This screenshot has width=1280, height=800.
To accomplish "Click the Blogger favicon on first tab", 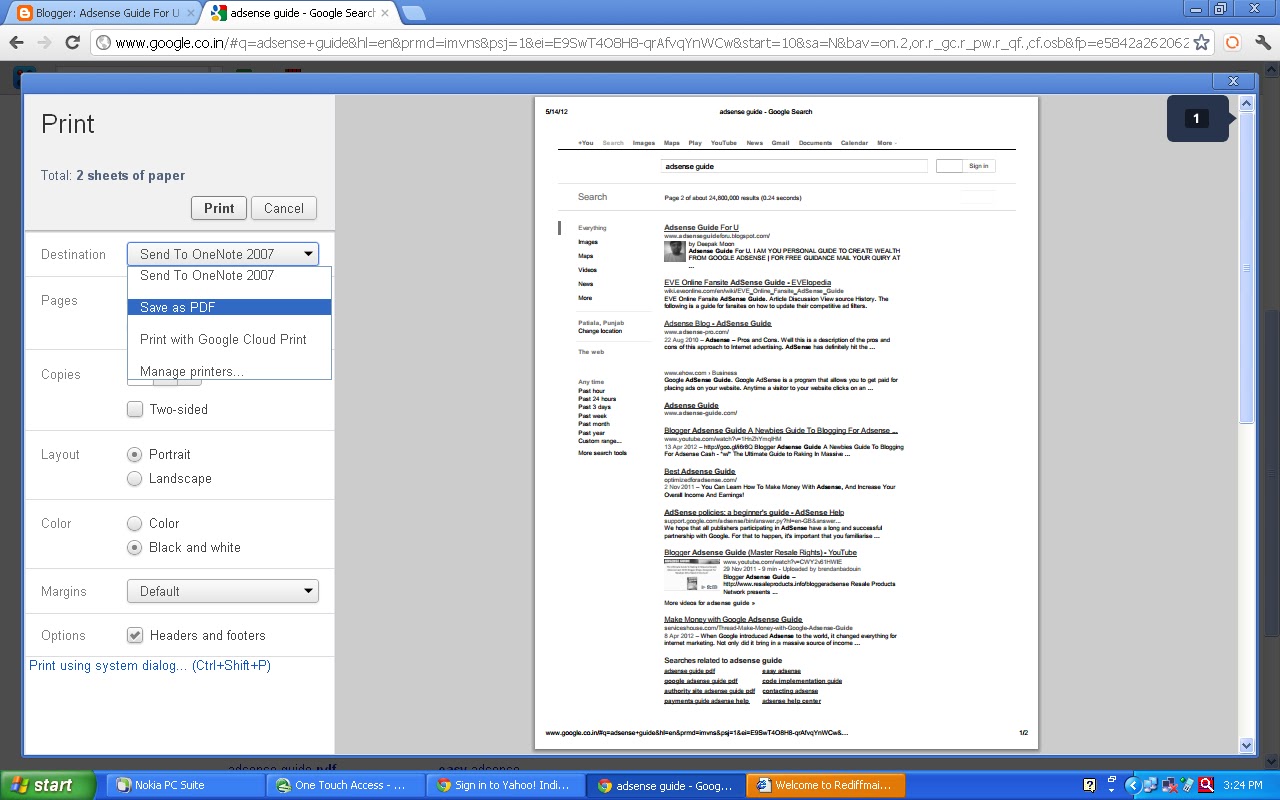I will click(x=25, y=14).
